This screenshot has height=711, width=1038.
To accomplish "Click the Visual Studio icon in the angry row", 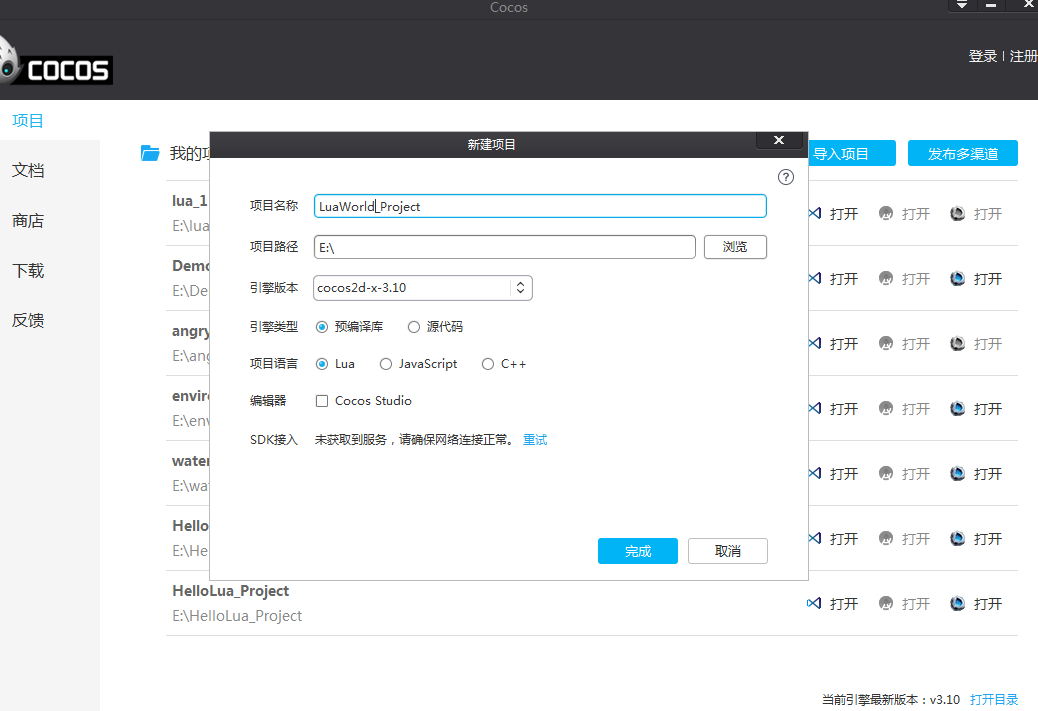I will point(814,343).
